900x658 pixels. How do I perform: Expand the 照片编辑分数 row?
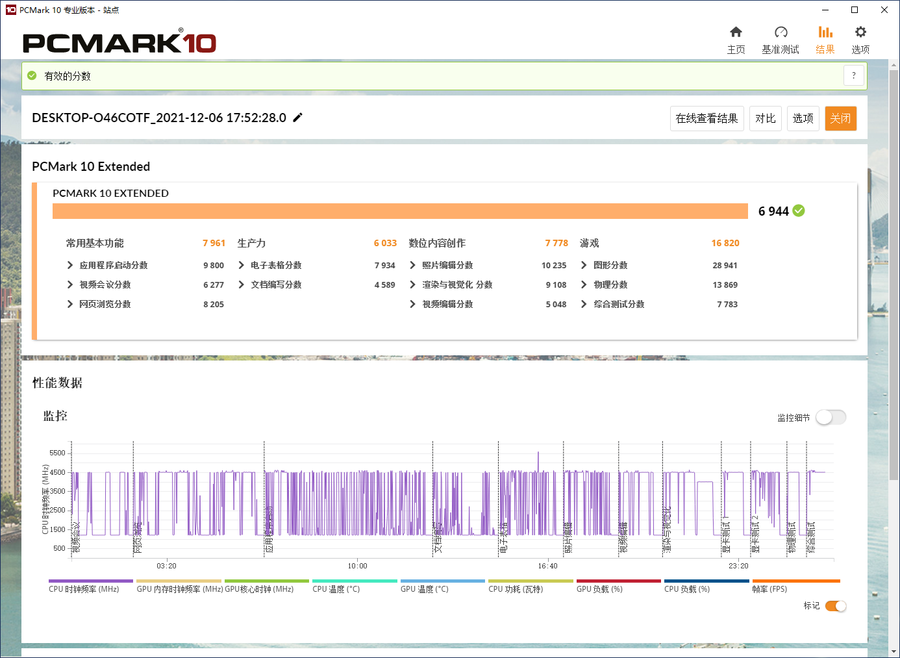click(x=414, y=266)
